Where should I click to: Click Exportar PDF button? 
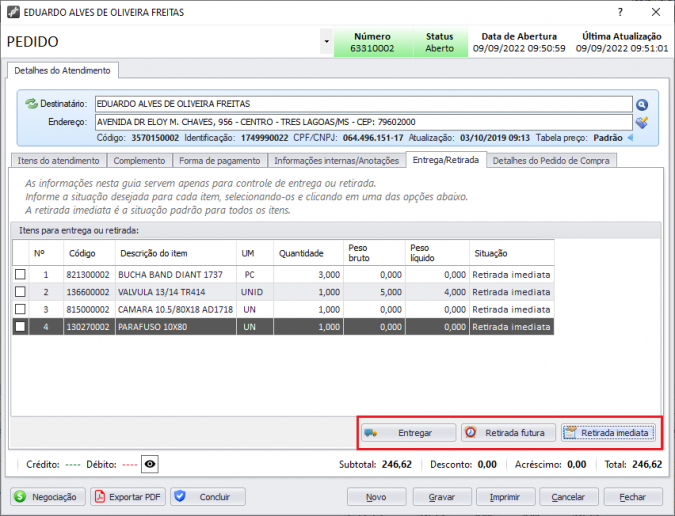click(x=128, y=497)
